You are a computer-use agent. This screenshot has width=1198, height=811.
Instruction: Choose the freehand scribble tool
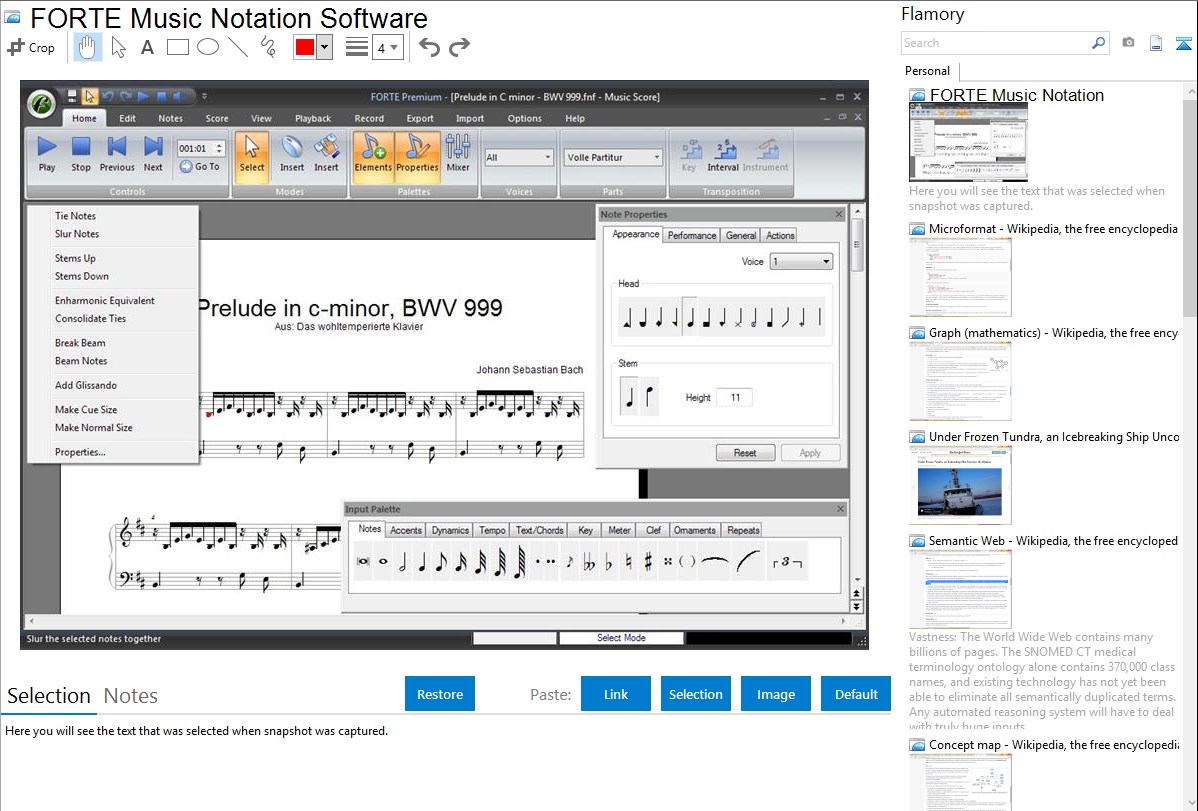click(x=268, y=47)
